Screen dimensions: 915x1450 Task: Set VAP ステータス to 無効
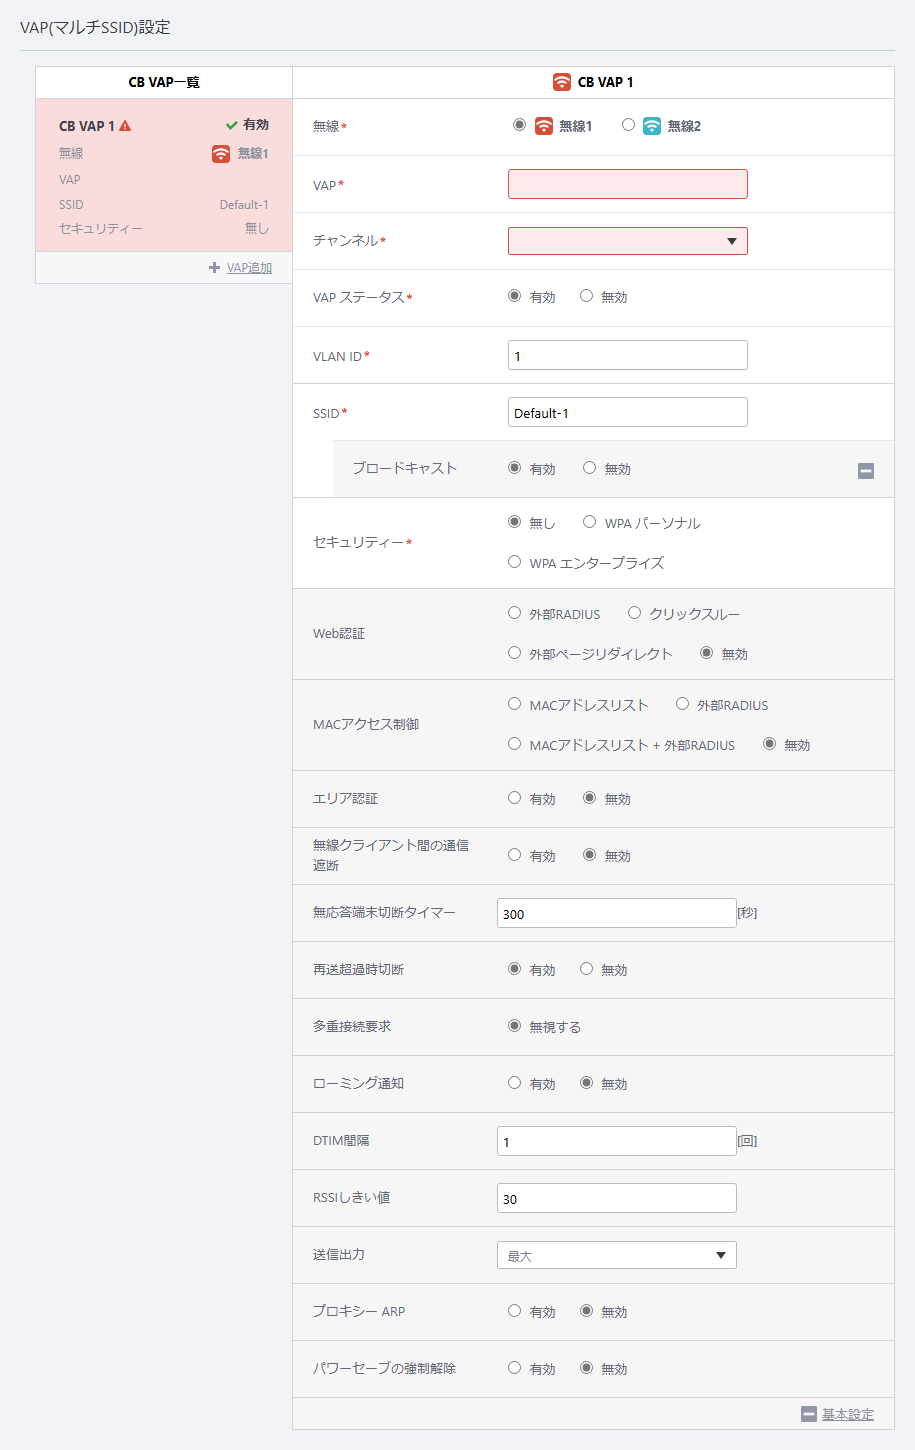coord(586,296)
